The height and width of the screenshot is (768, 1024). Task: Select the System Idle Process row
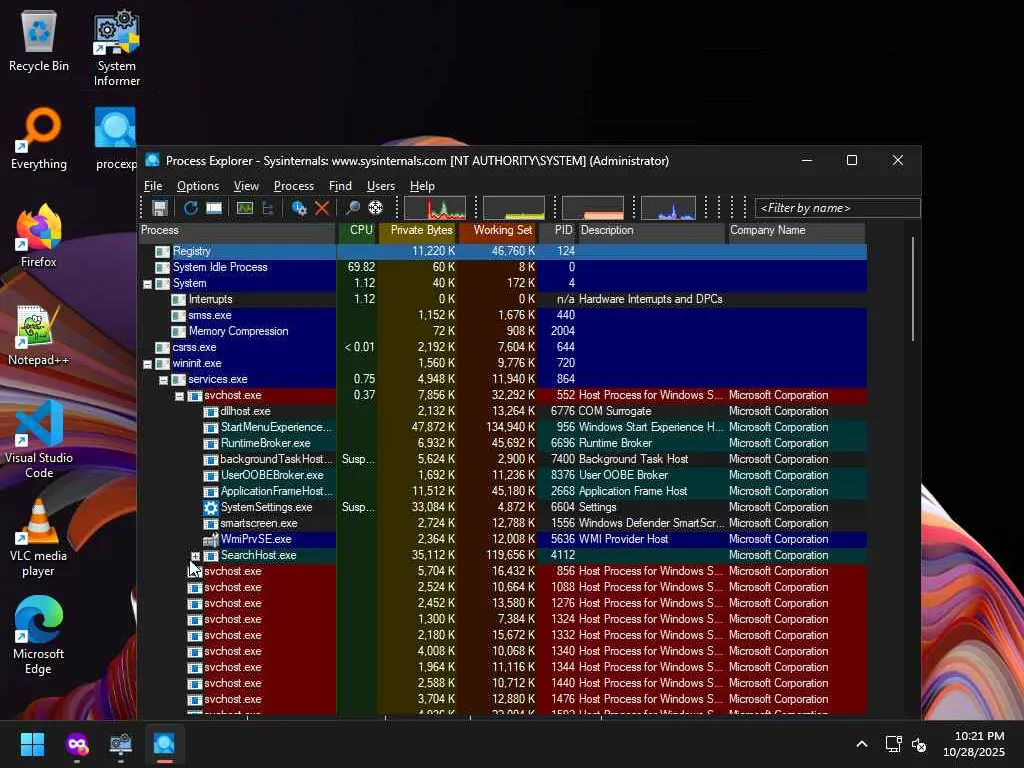[503, 267]
